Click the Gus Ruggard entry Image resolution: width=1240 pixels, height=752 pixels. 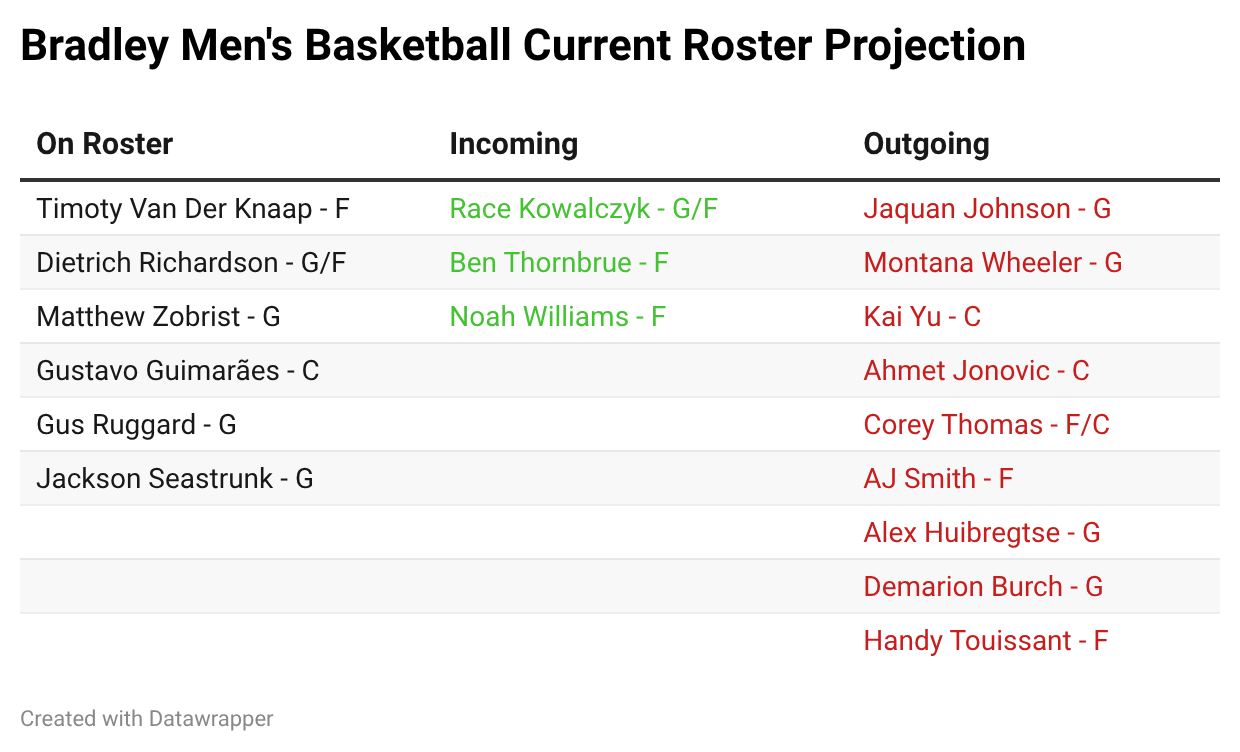pyautogui.click(x=136, y=425)
